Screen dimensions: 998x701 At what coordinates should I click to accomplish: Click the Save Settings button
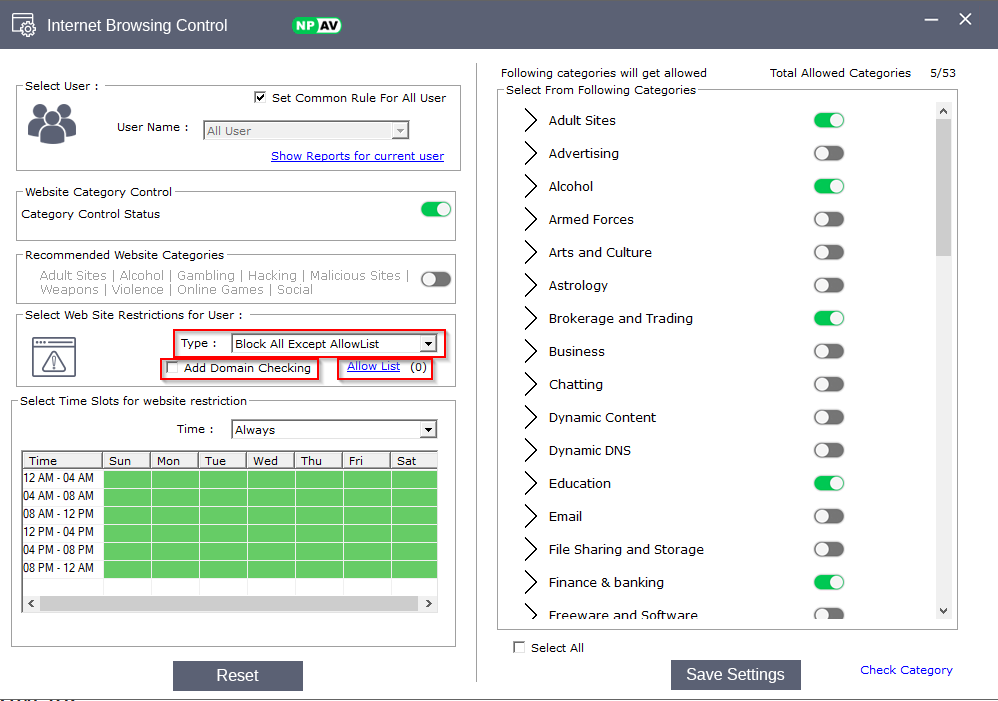(x=735, y=675)
